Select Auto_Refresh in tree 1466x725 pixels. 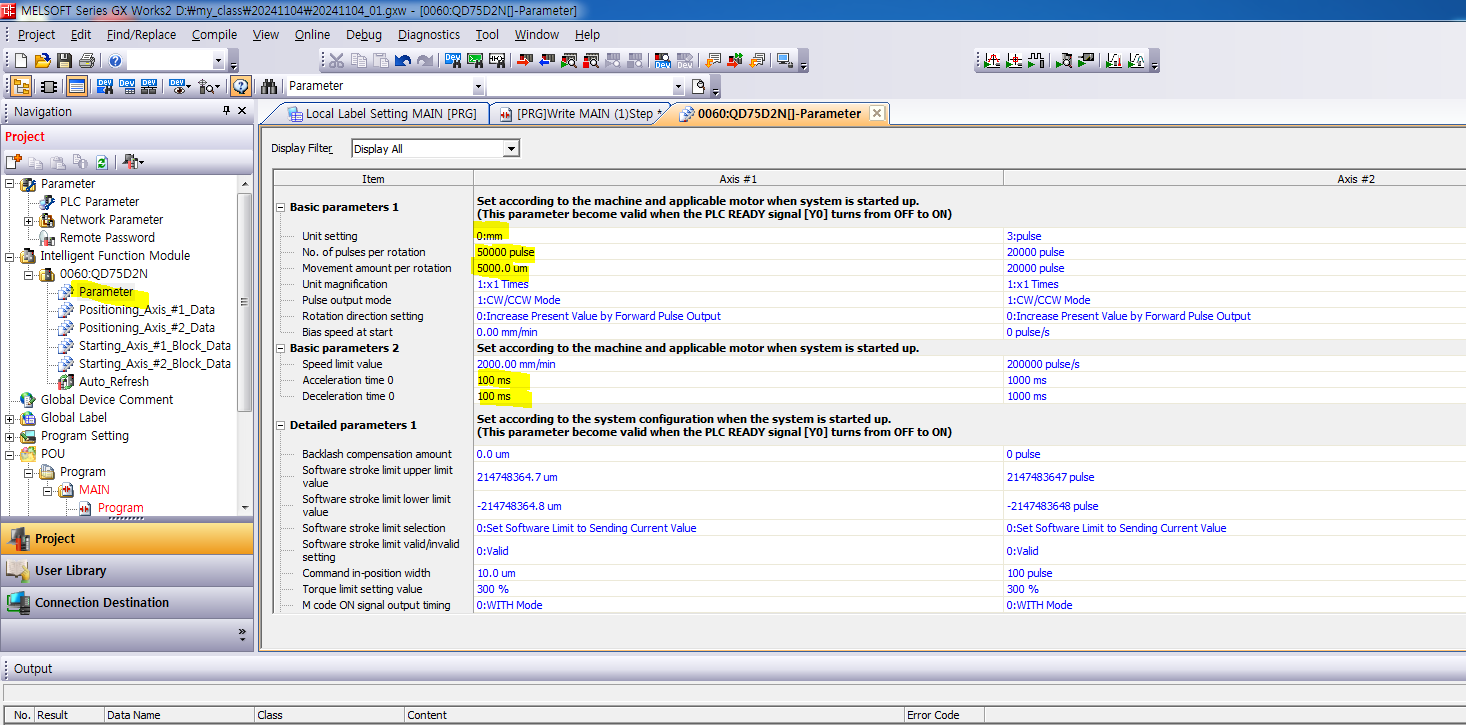(114, 382)
